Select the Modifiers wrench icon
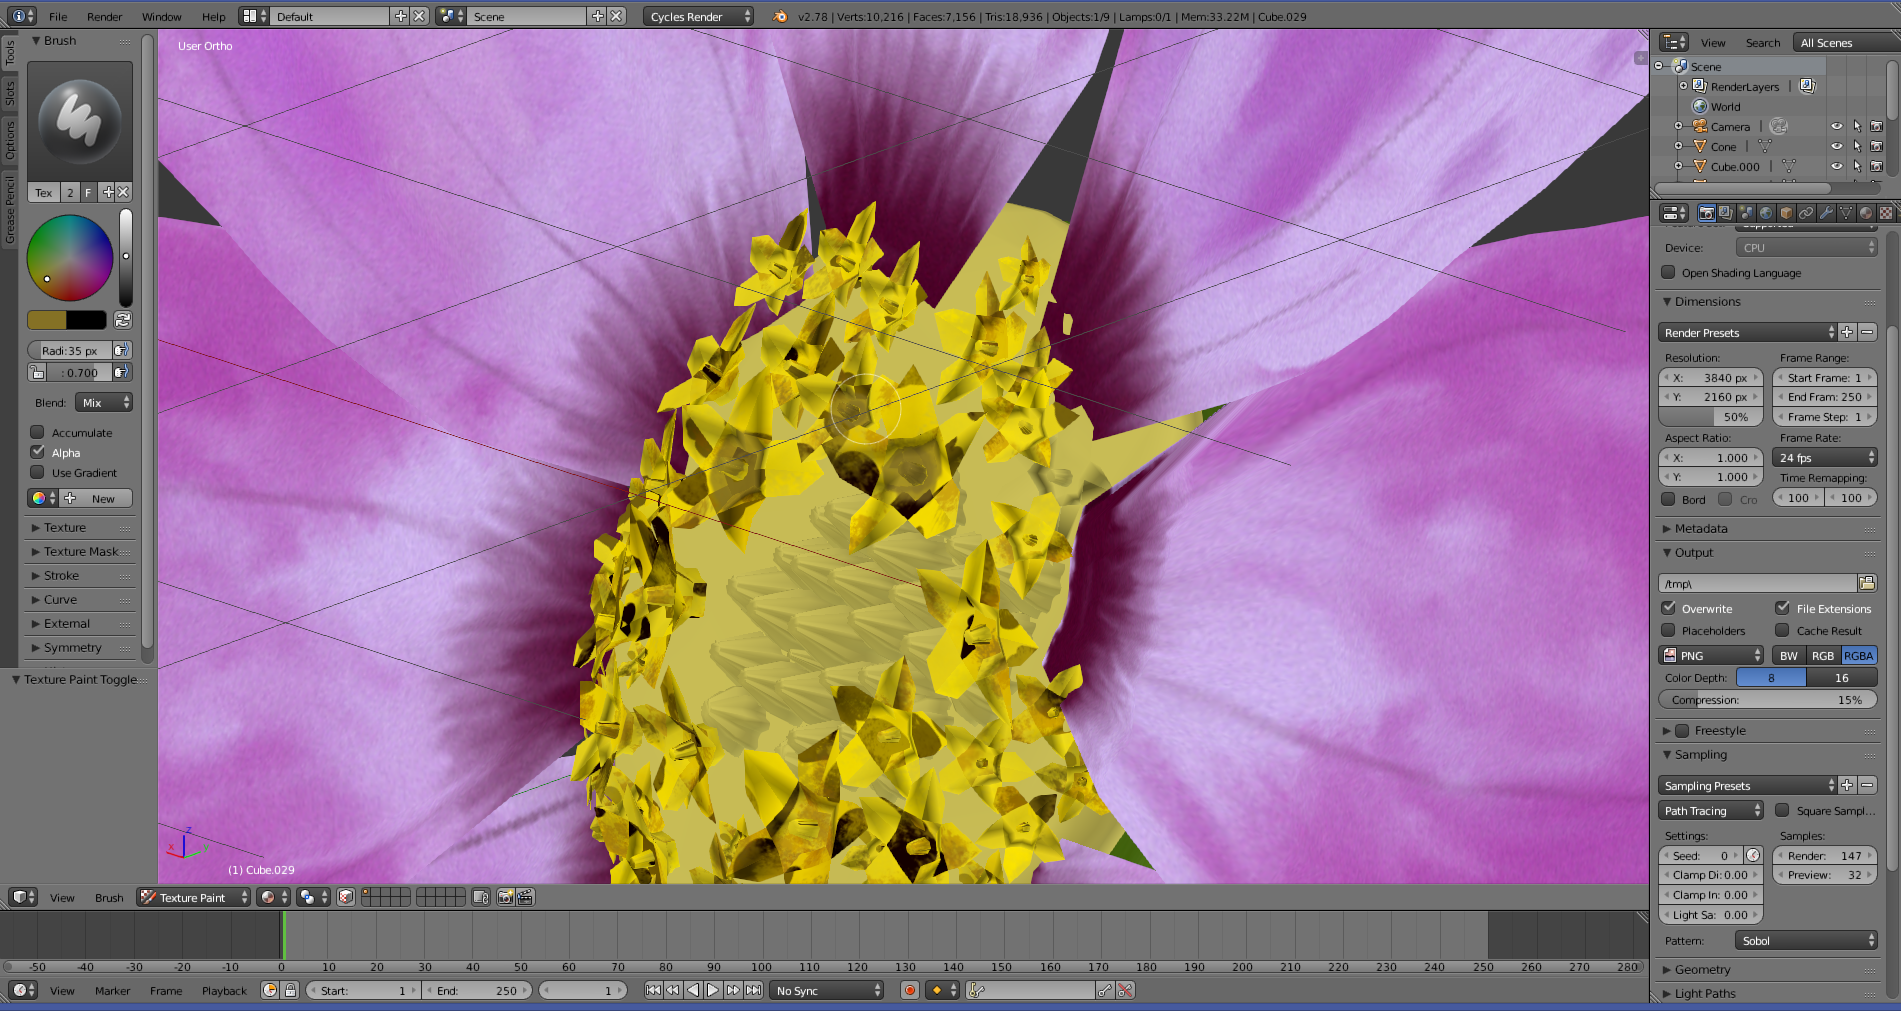The width and height of the screenshot is (1901, 1011). point(1826,212)
